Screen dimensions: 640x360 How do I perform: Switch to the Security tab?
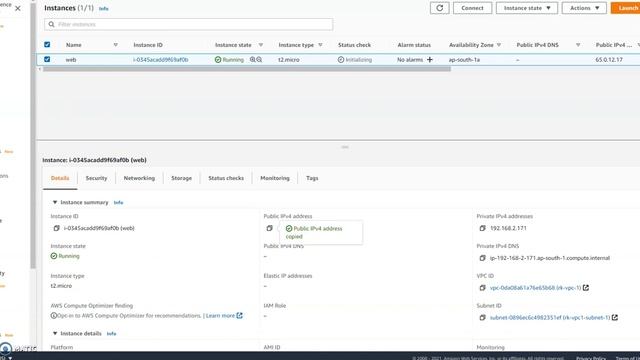[x=96, y=178]
